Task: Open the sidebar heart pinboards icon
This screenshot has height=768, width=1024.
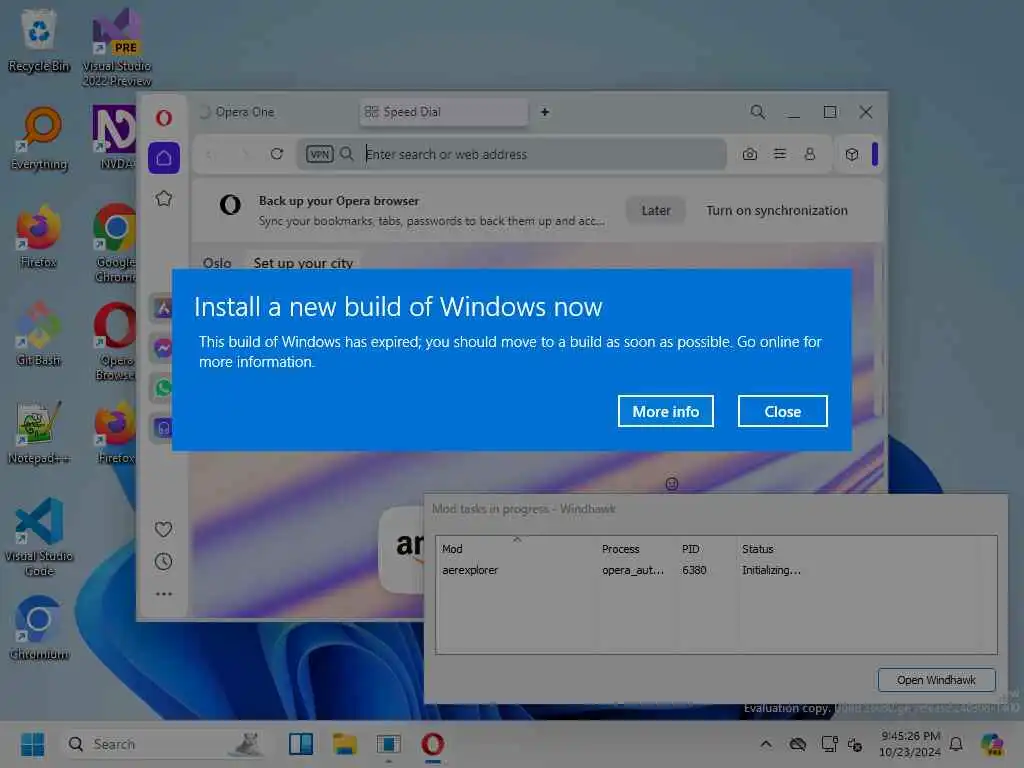Action: (163, 528)
